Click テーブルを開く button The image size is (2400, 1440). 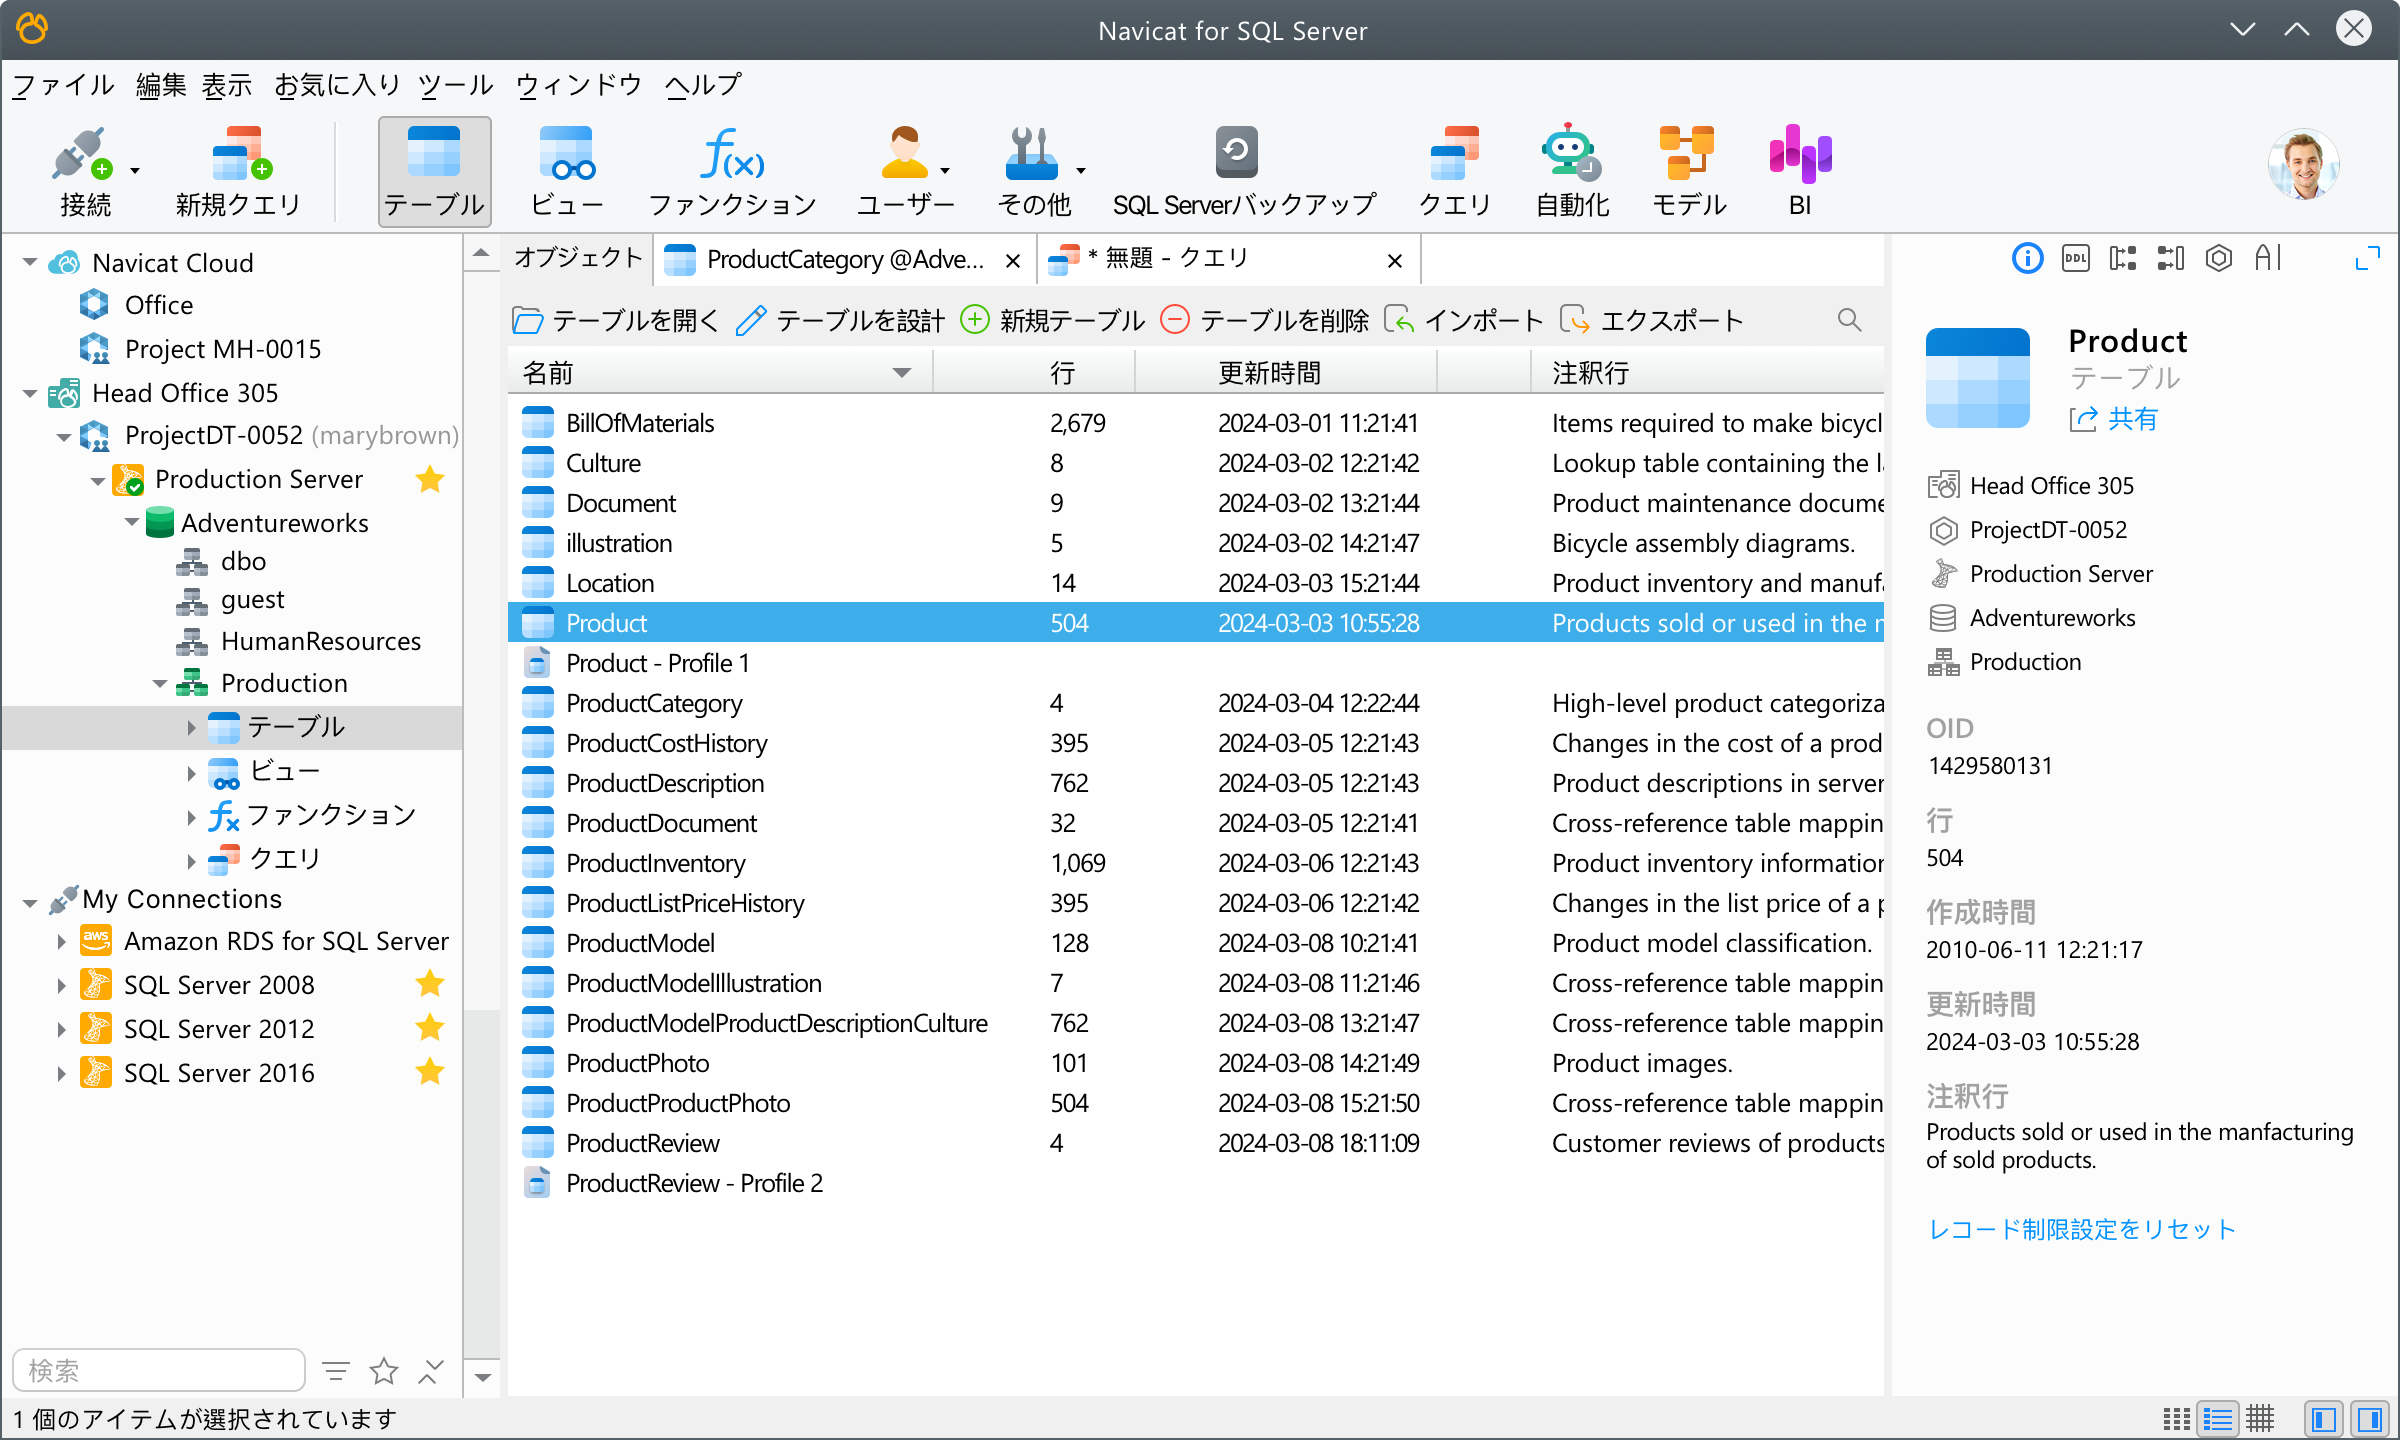[x=615, y=320]
